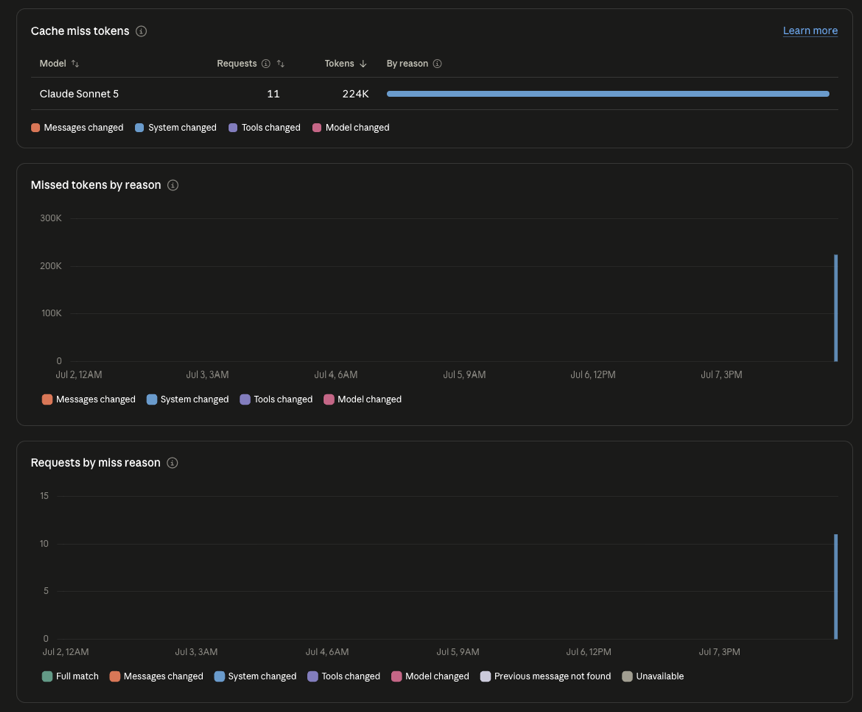Click the 11 requests value

pos(273,94)
